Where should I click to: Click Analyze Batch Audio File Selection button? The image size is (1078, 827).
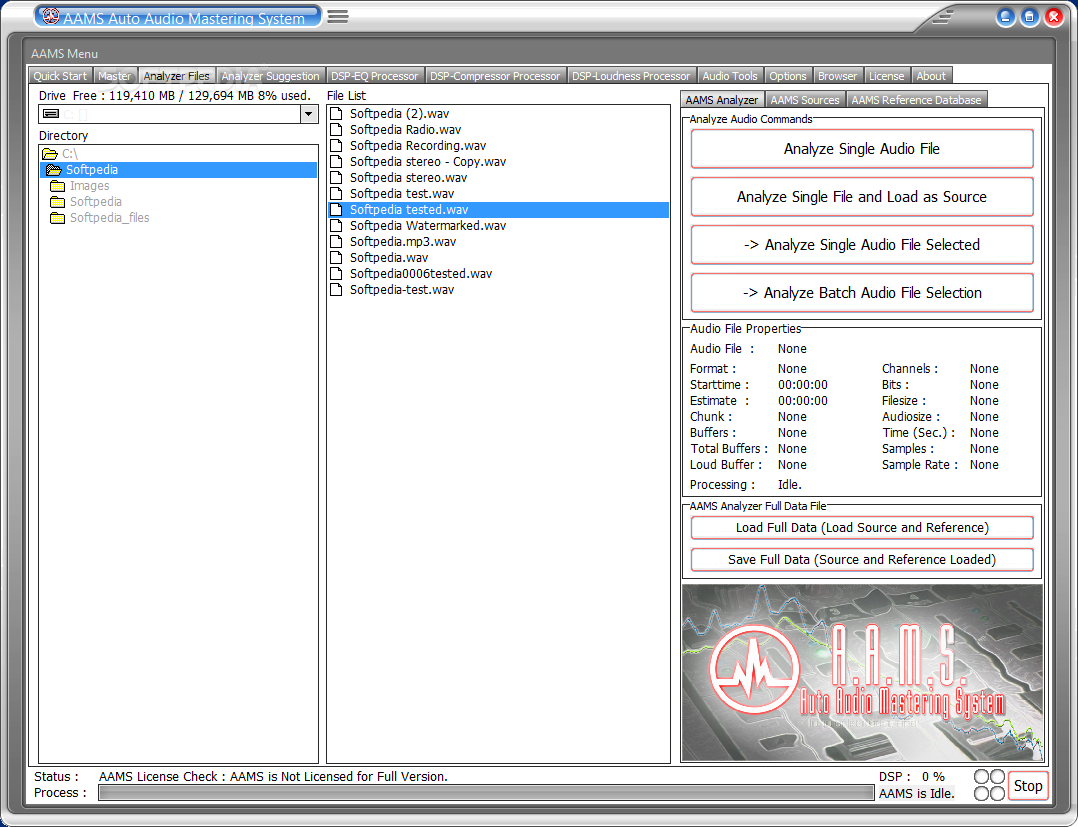coord(861,293)
